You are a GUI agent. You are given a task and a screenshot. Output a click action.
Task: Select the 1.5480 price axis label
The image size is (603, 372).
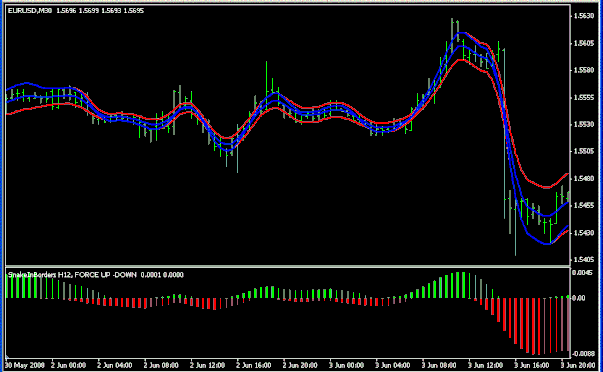click(x=584, y=178)
